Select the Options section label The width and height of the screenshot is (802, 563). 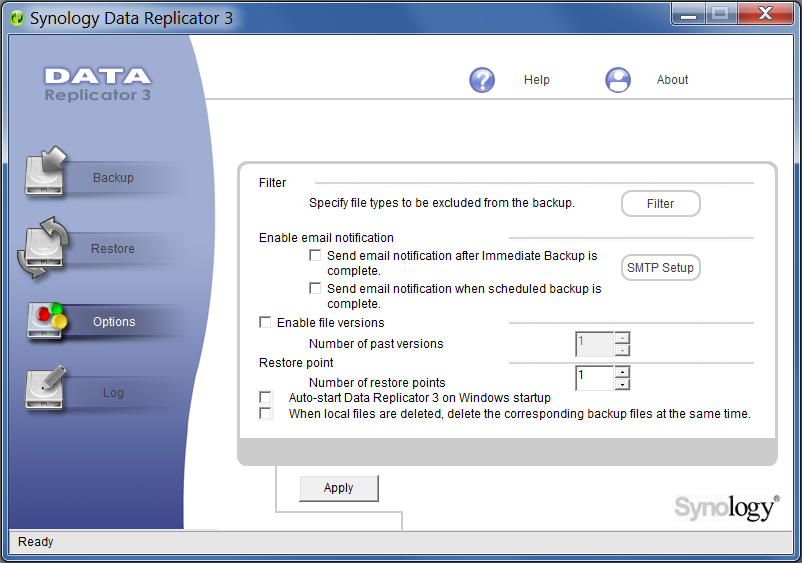[114, 322]
